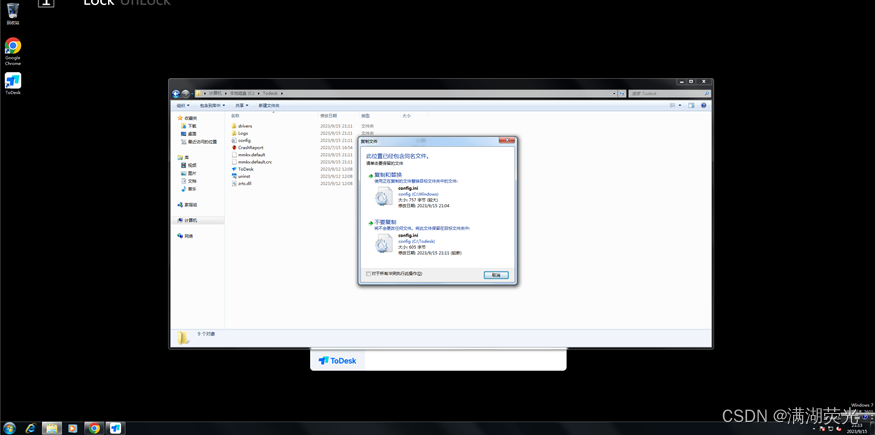This screenshot has width=875, height=435.
Task: Open the Windows Start menu
Action: [9, 428]
